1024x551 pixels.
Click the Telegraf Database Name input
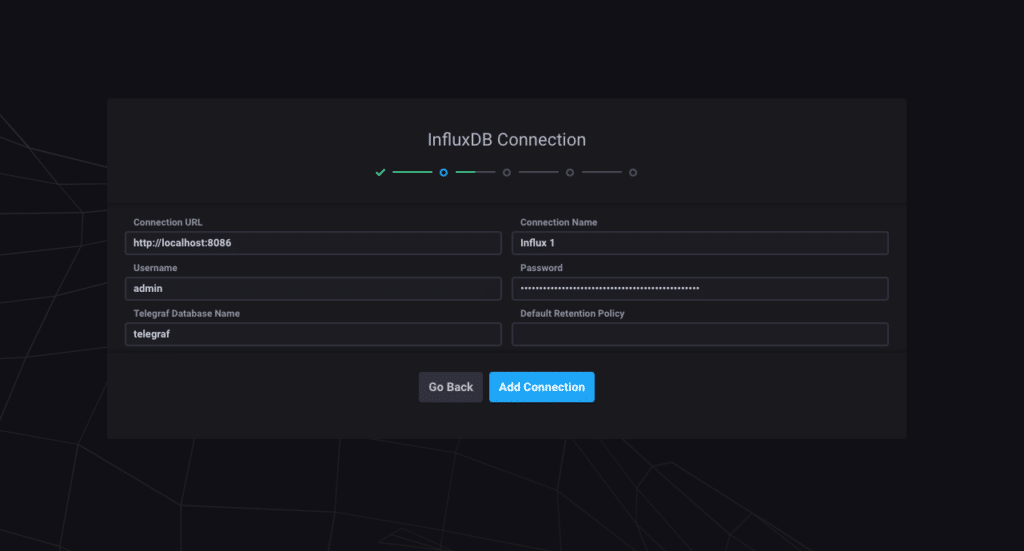coord(313,334)
